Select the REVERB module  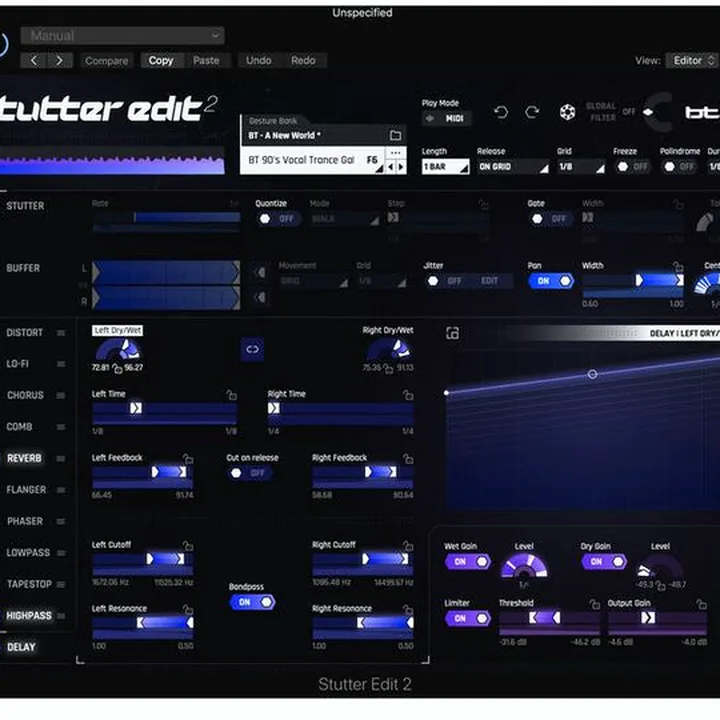pyautogui.click(x=24, y=458)
